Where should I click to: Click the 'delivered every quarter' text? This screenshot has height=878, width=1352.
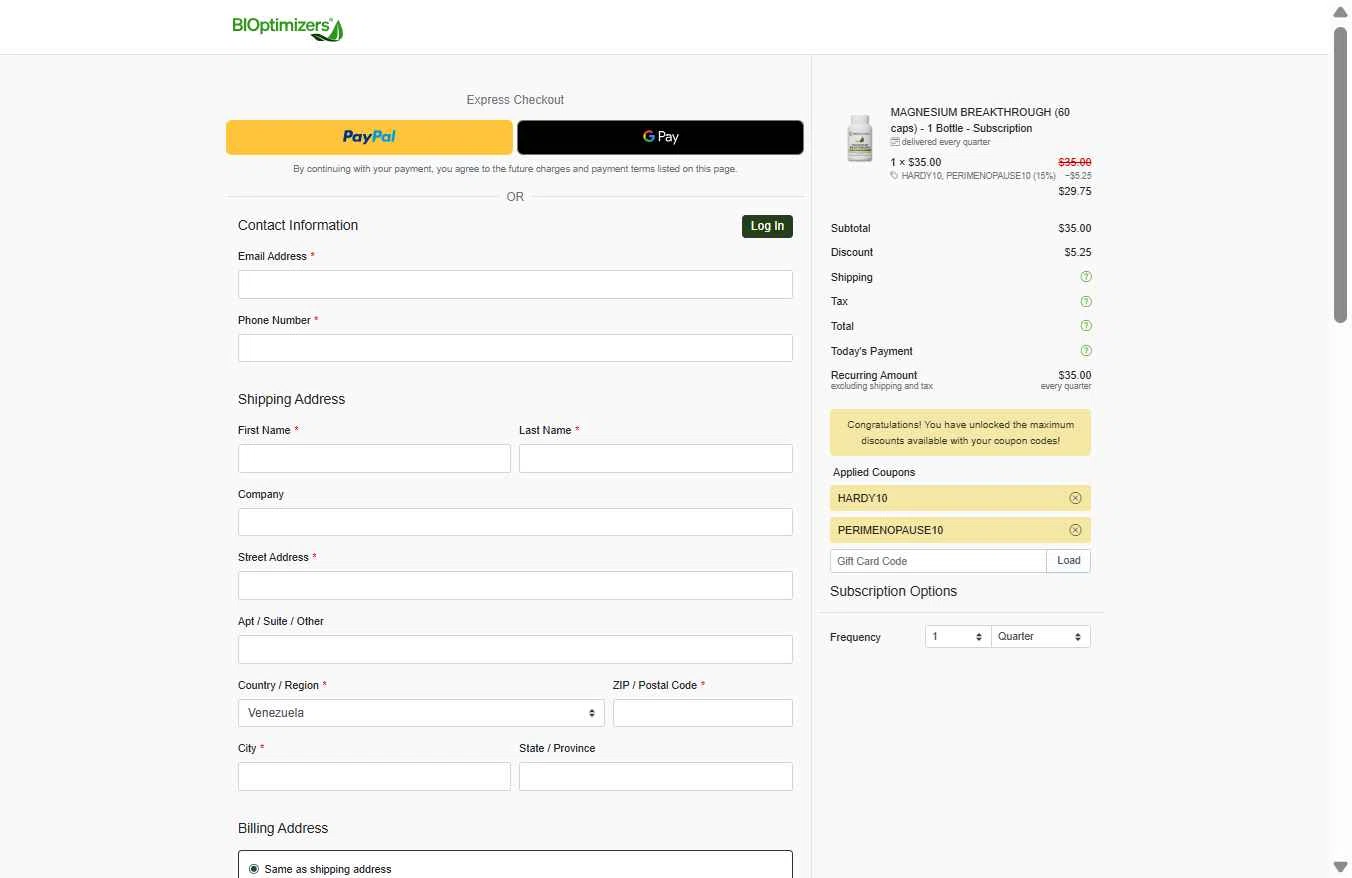pyautogui.click(x=946, y=142)
